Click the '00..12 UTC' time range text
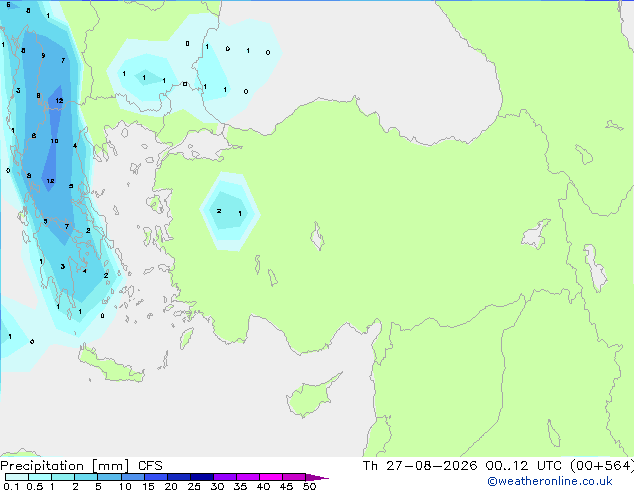634x490 pixels. 523,466
